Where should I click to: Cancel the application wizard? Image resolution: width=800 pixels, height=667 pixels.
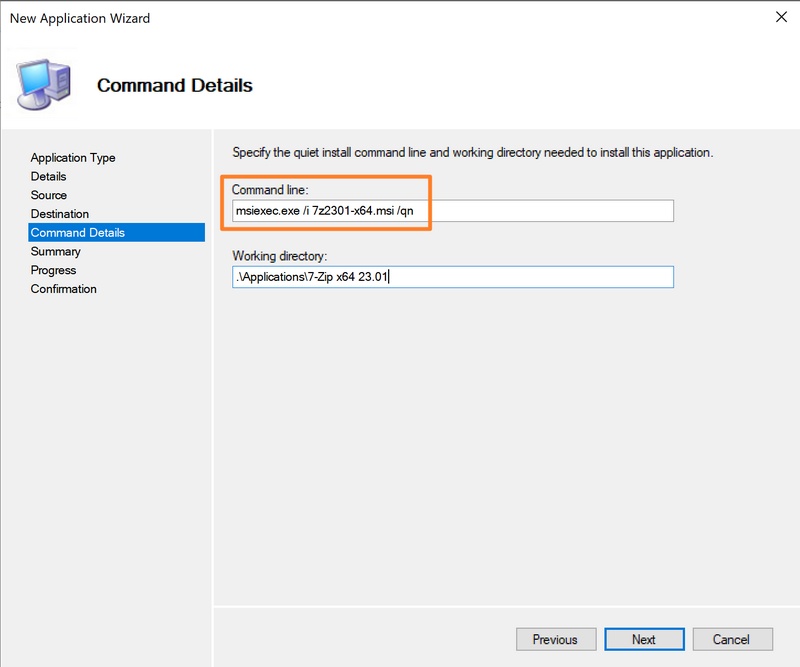coord(731,640)
